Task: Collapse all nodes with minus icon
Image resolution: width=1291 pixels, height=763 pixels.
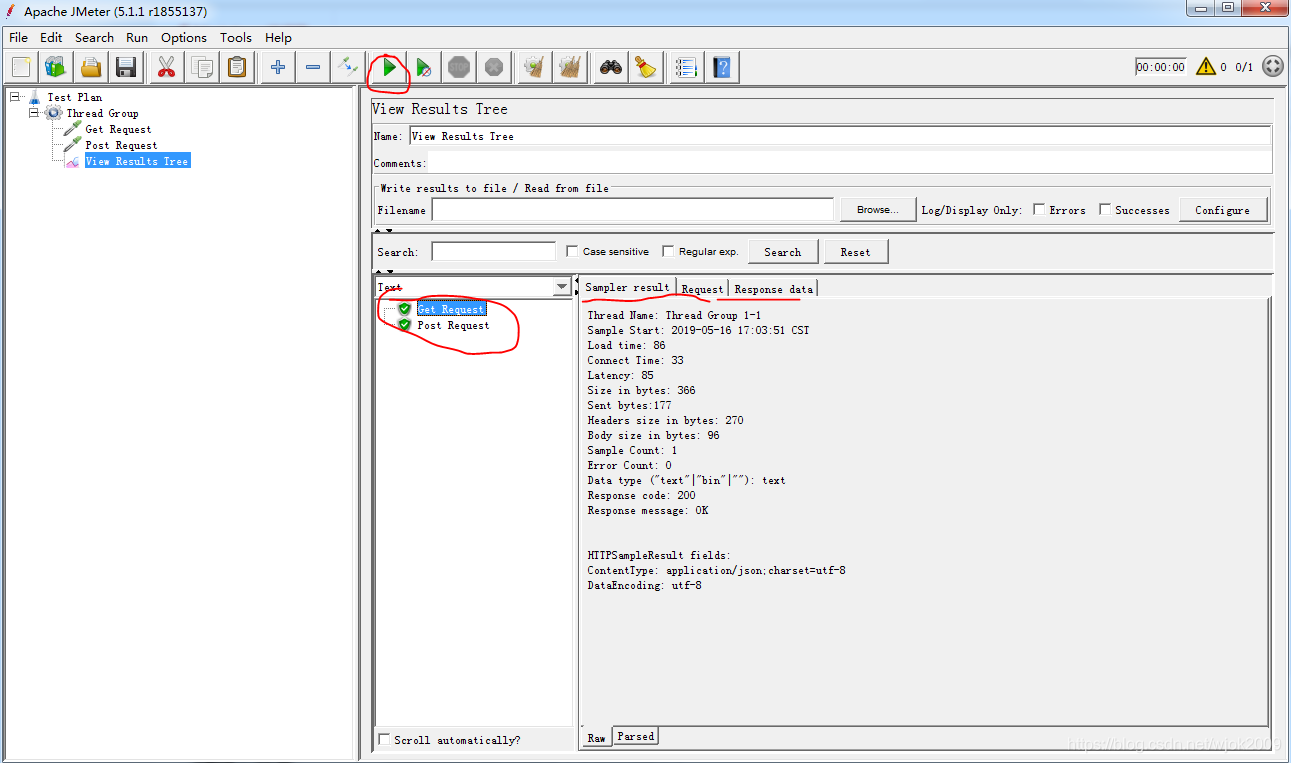Action: click(313, 68)
